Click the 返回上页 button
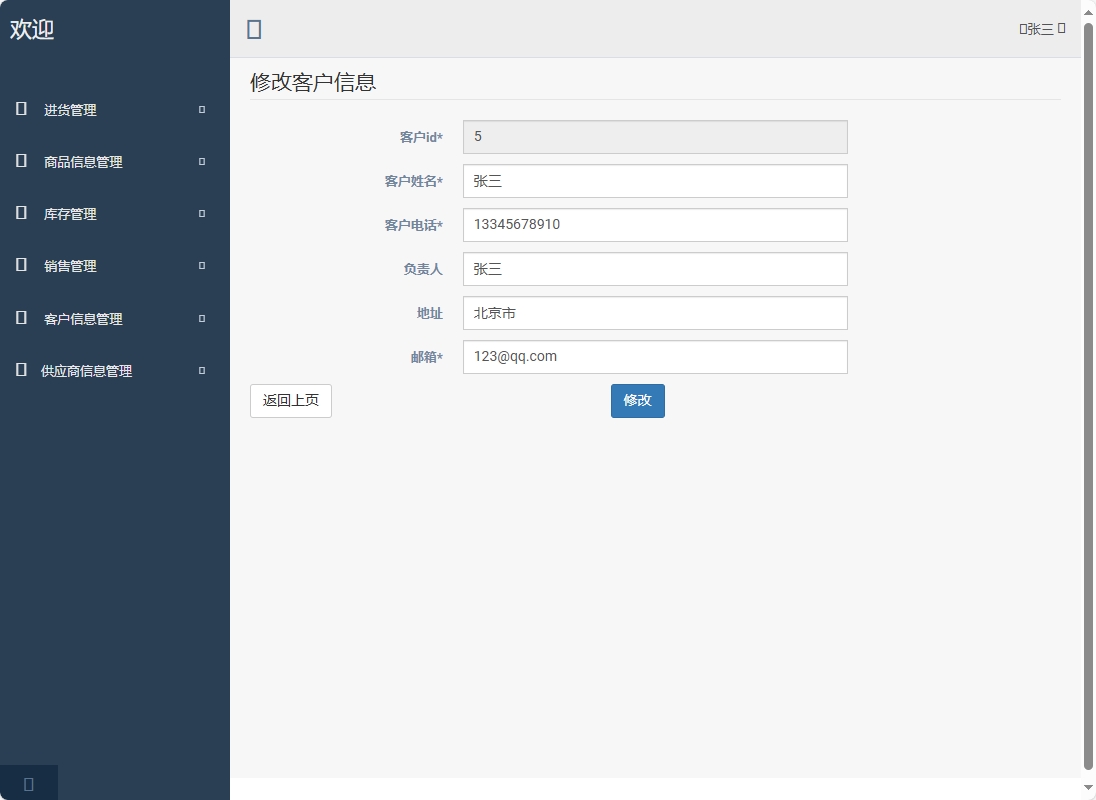This screenshot has height=800, width=1096. tap(290, 400)
